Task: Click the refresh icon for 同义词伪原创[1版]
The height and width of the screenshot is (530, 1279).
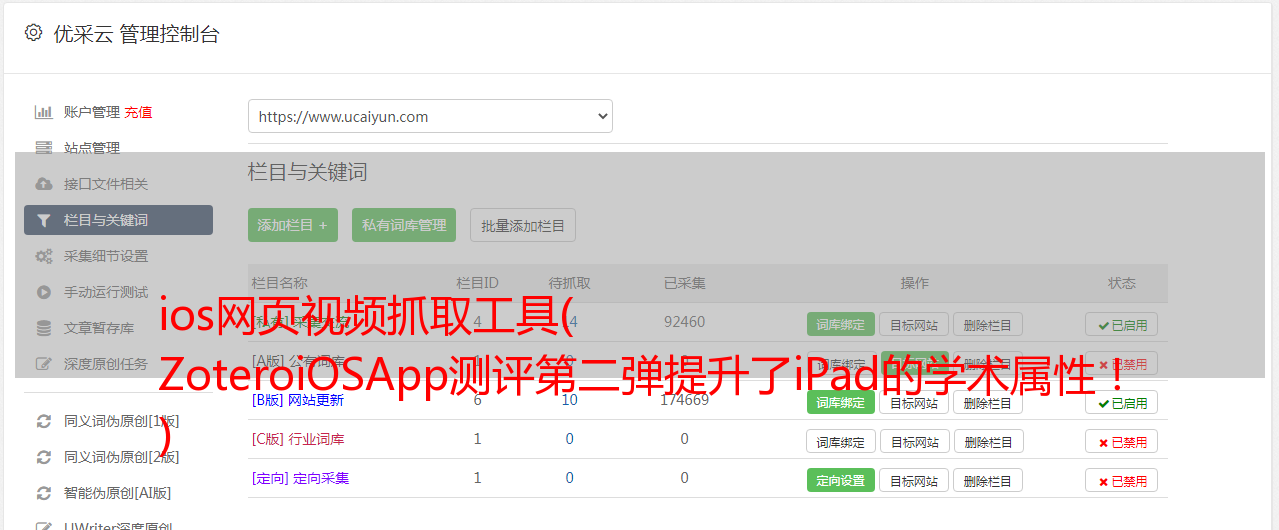Action: coord(43,421)
